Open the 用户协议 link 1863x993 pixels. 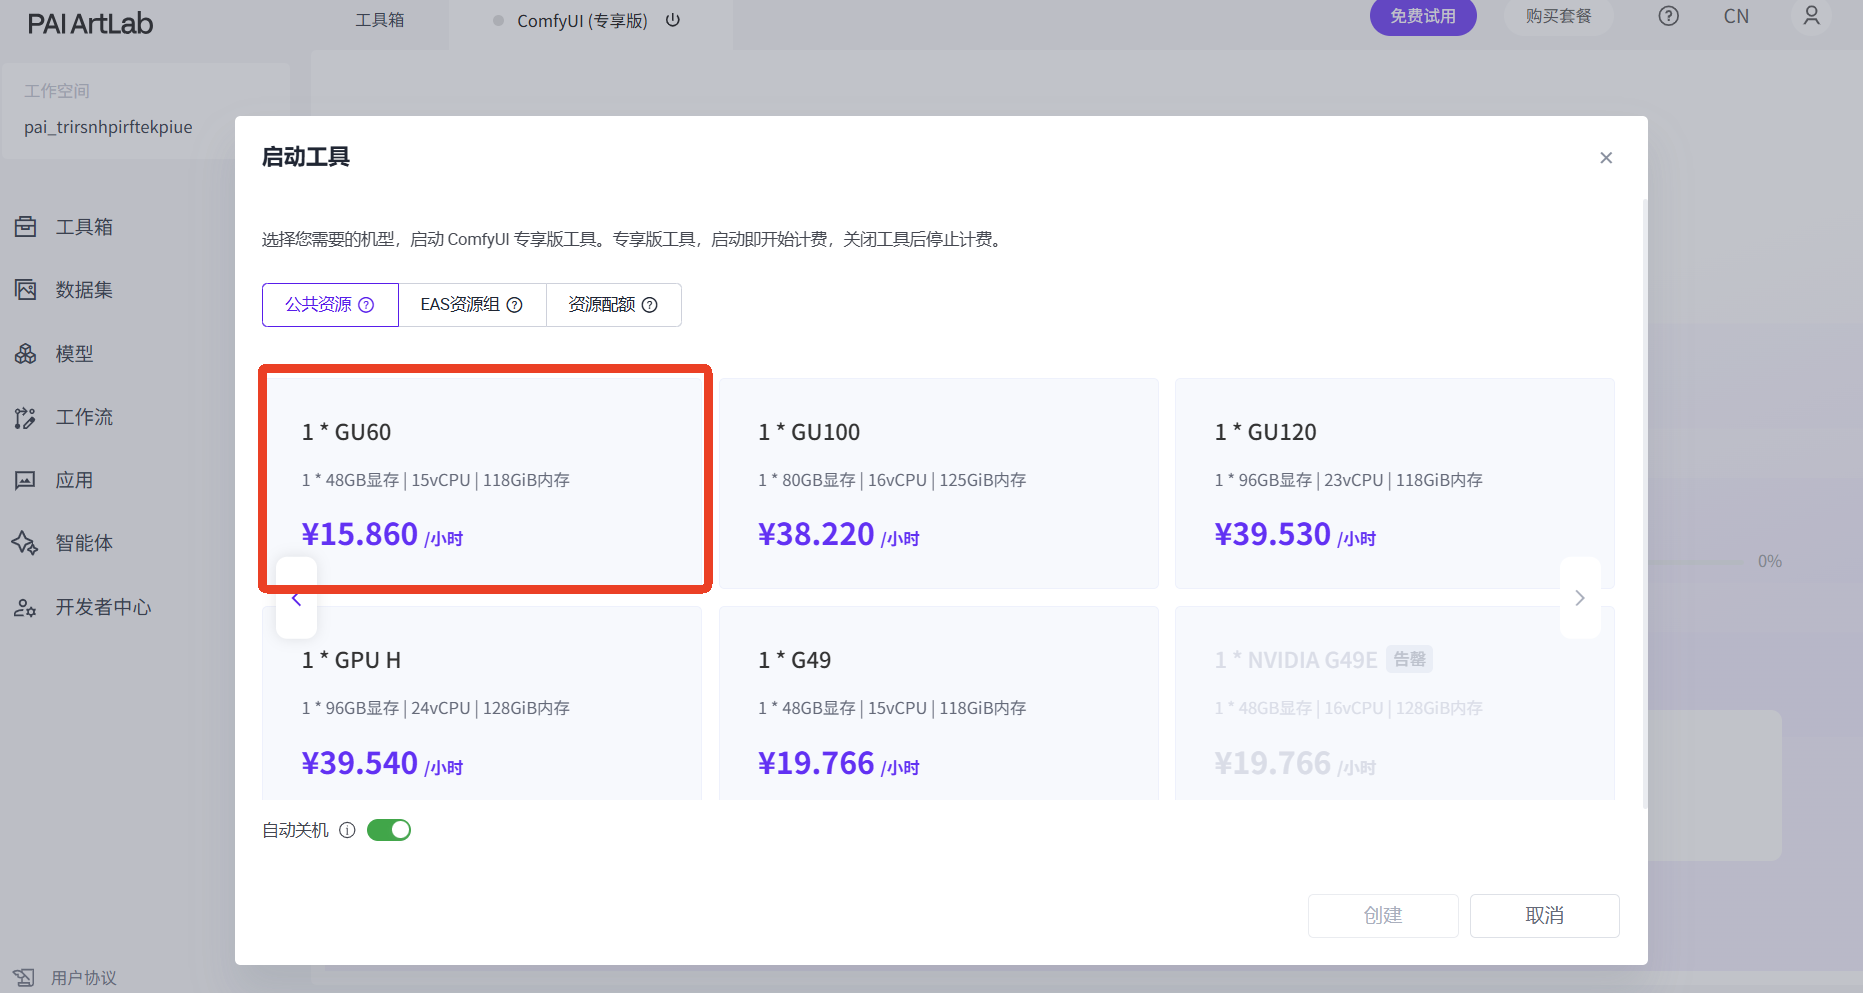tap(84, 978)
